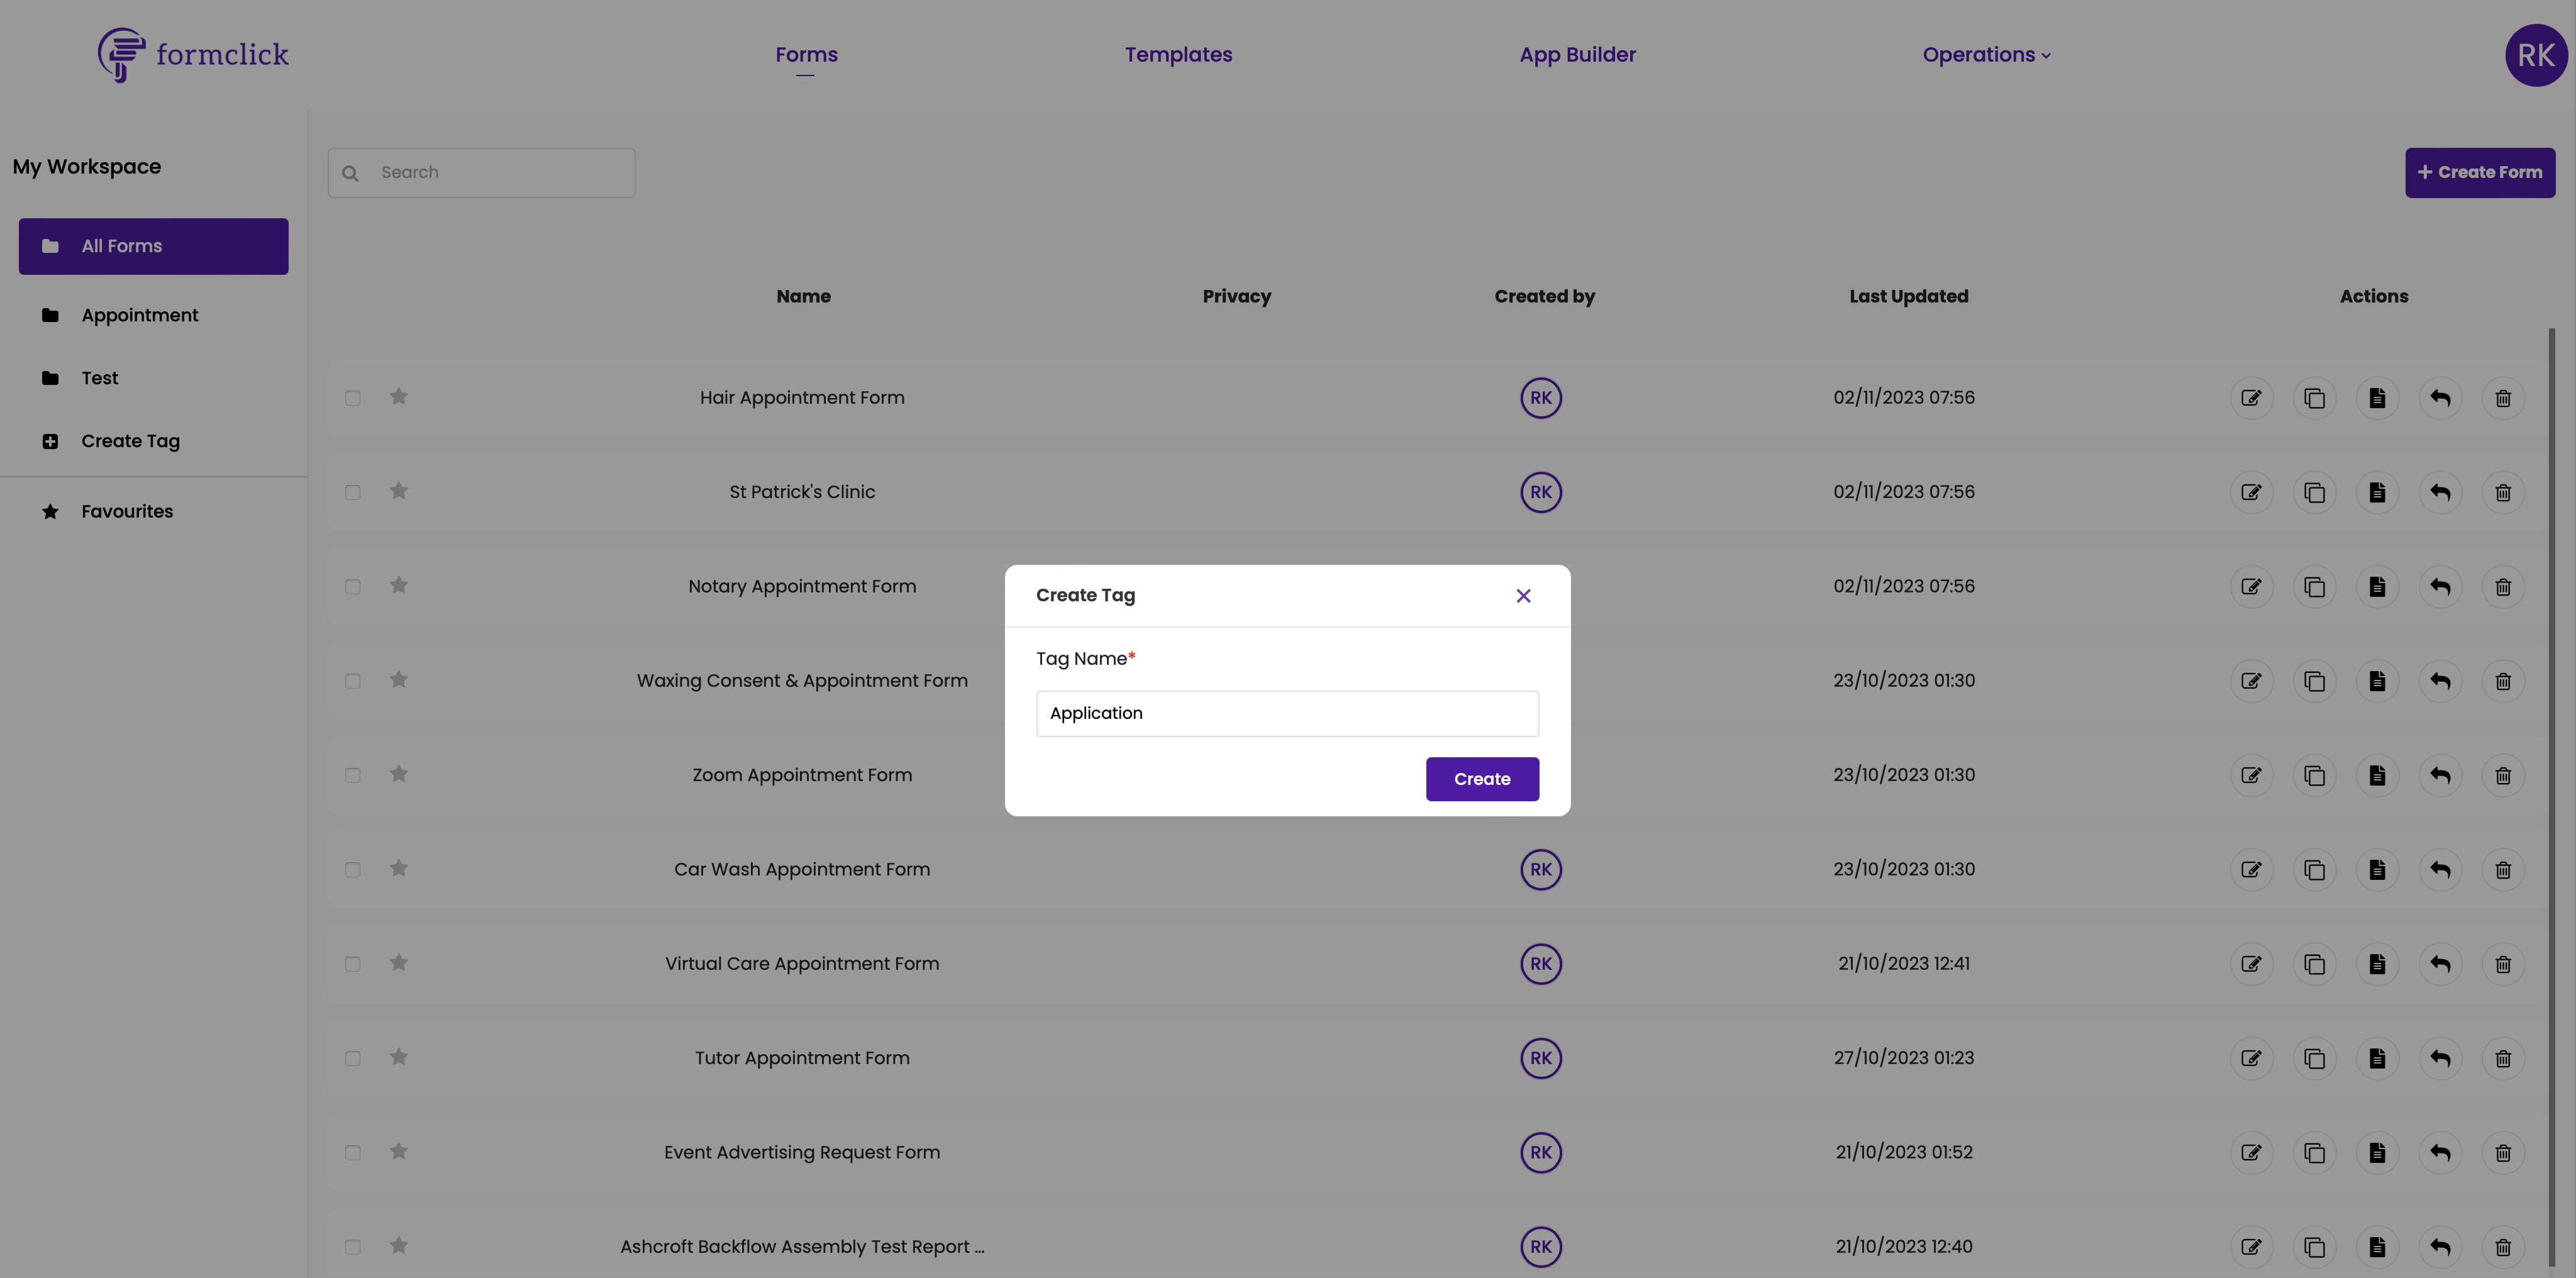This screenshot has height=1278, width=2576.
Task: Check the Hair Appointment Form checkbox
Action: 353,398
